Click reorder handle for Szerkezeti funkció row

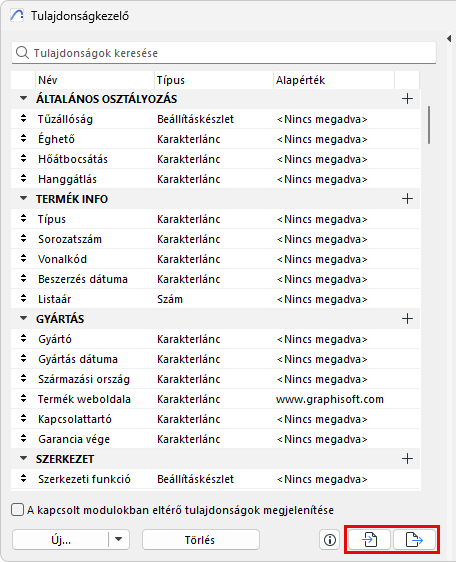(x=23, y=479)
